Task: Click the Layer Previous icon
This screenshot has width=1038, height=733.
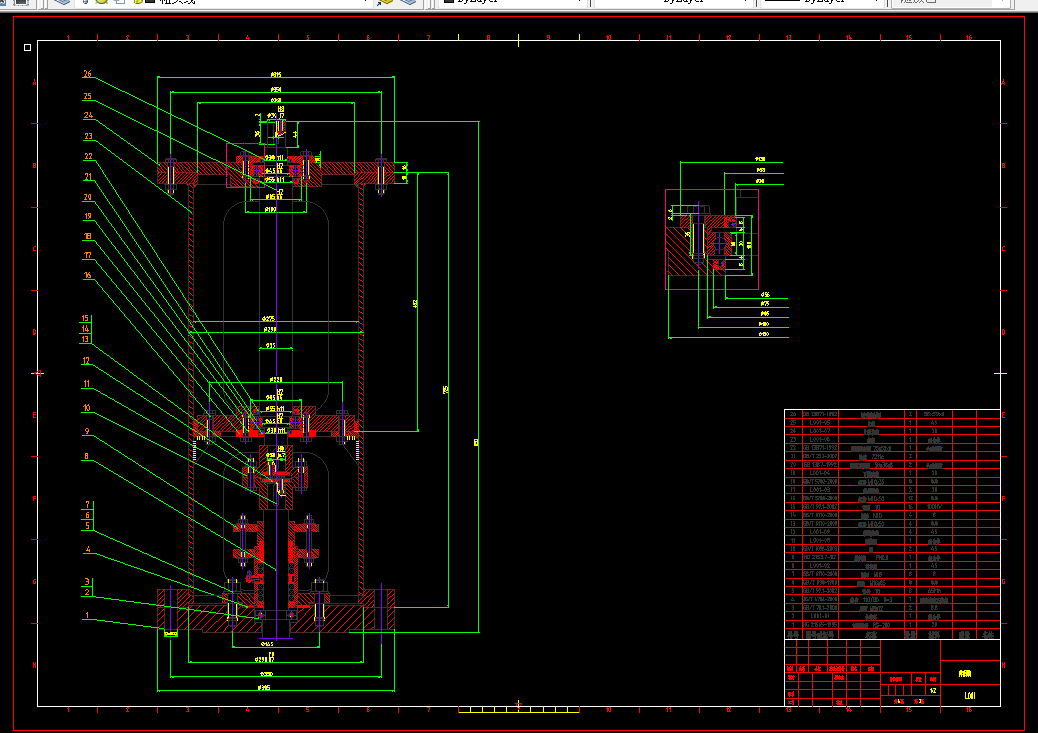Action: click(409, 2)
